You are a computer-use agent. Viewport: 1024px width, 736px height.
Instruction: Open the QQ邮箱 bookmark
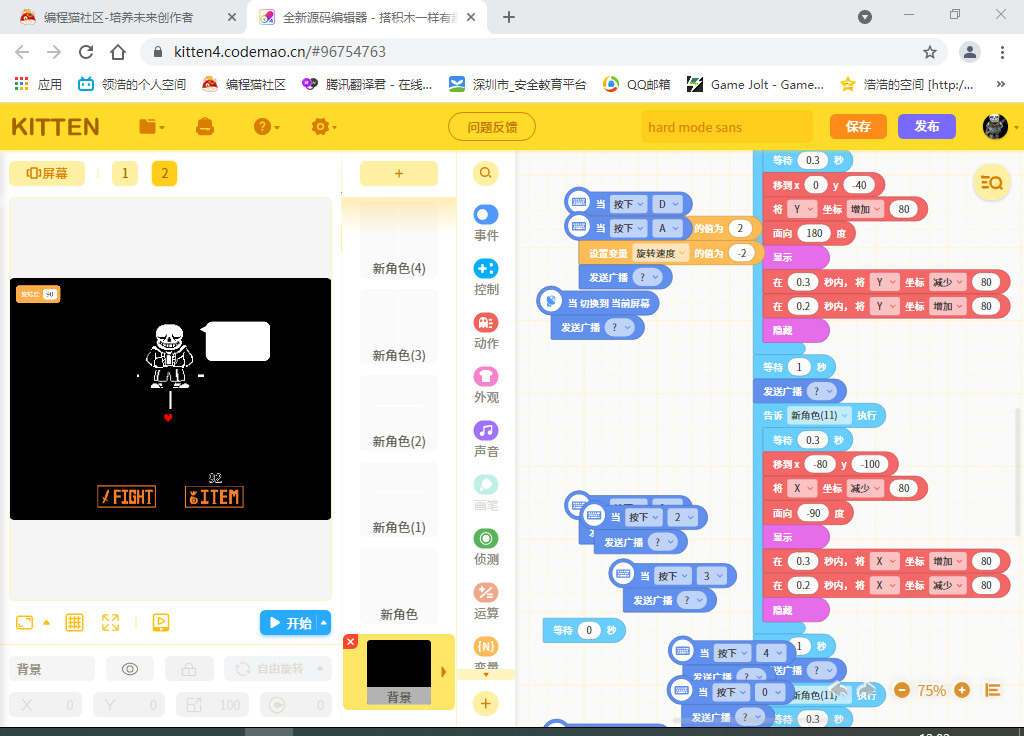tap(637, 84)
